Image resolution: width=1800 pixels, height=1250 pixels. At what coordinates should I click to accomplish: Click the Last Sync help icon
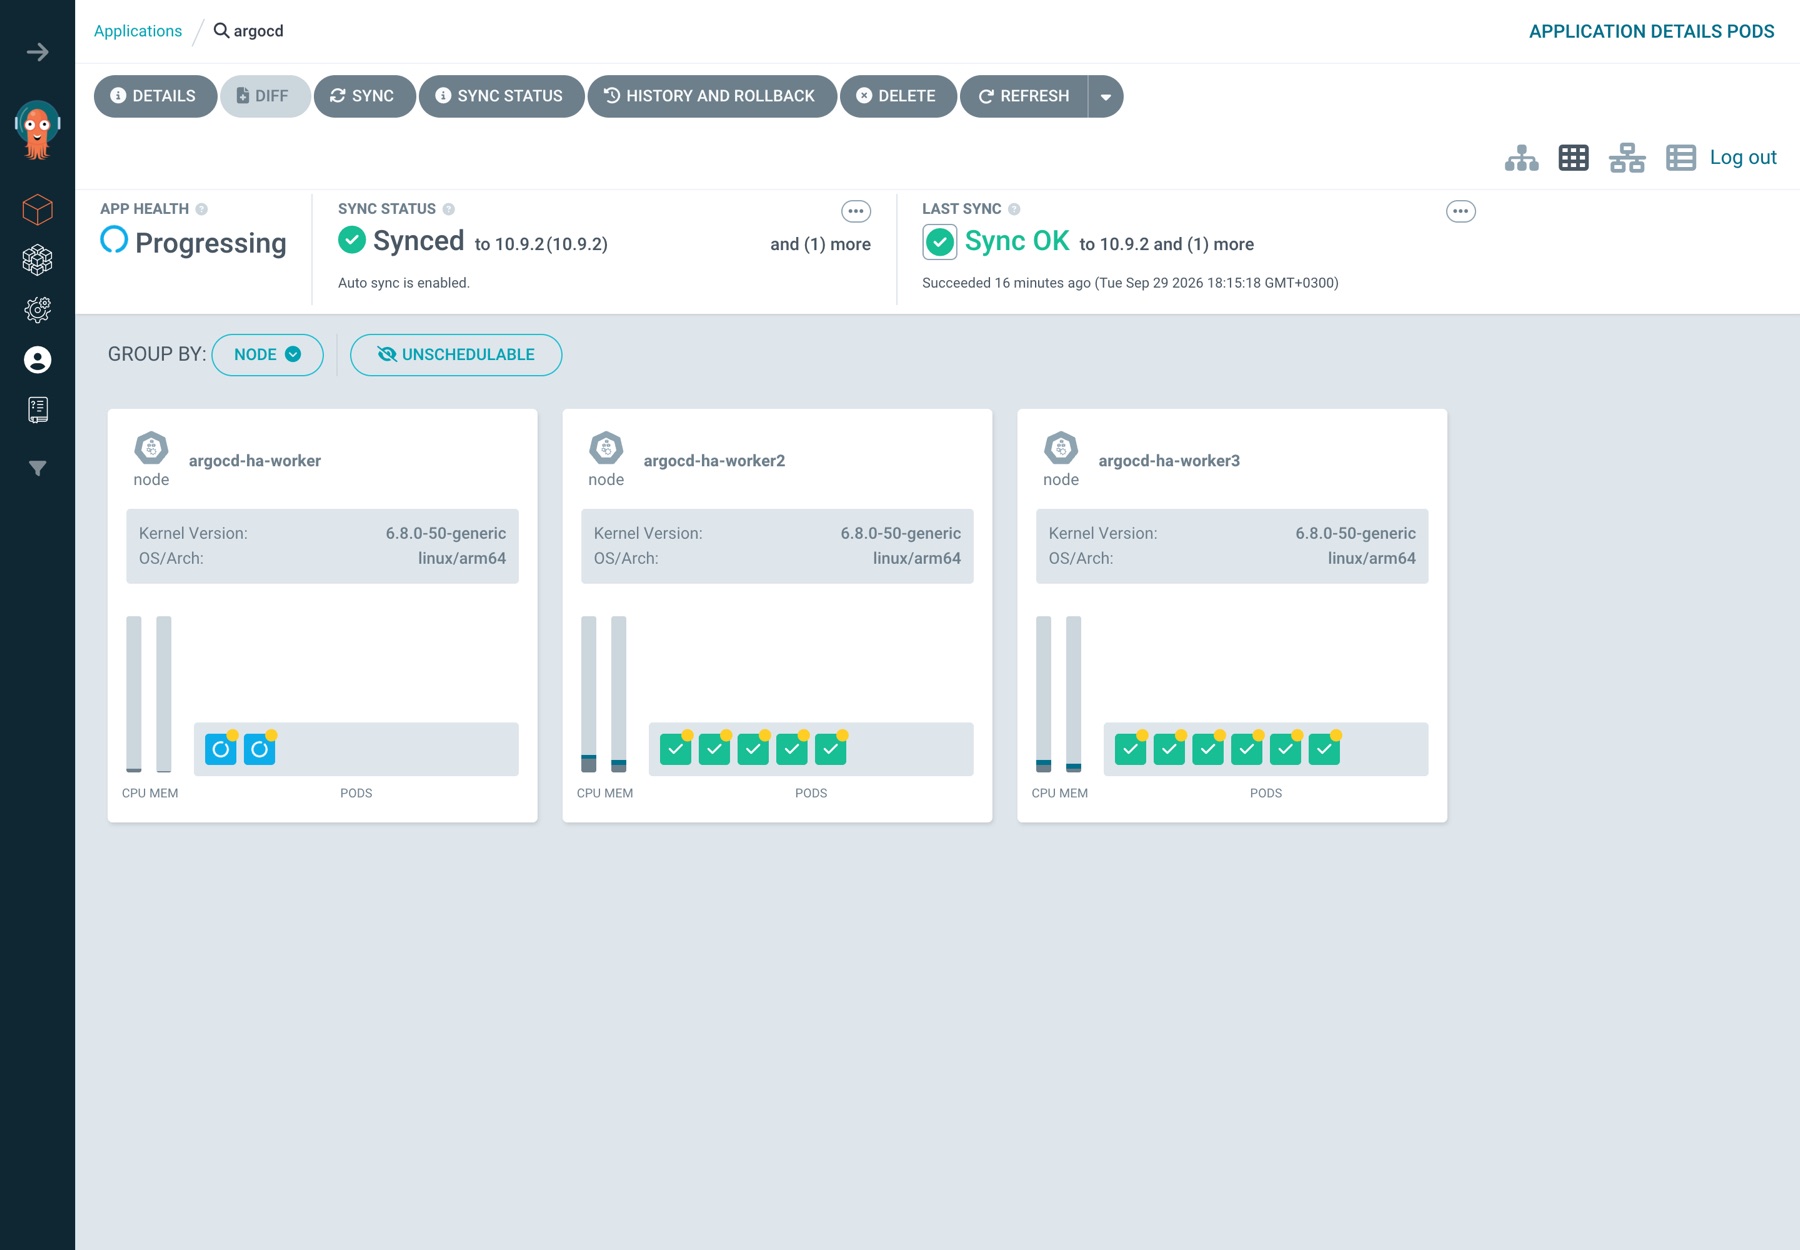(1014, 209)
